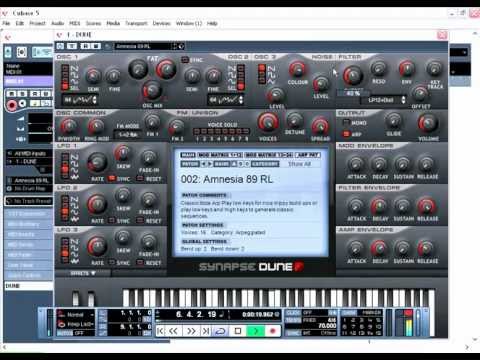
Task: Toggle LFO 2 RESET checkbox
Action: tap(140, 220)
